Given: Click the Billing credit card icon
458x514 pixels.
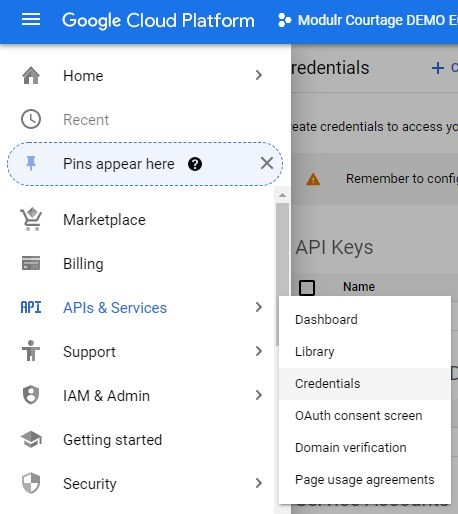Looking at the screenshot, I should click(31, 263).
